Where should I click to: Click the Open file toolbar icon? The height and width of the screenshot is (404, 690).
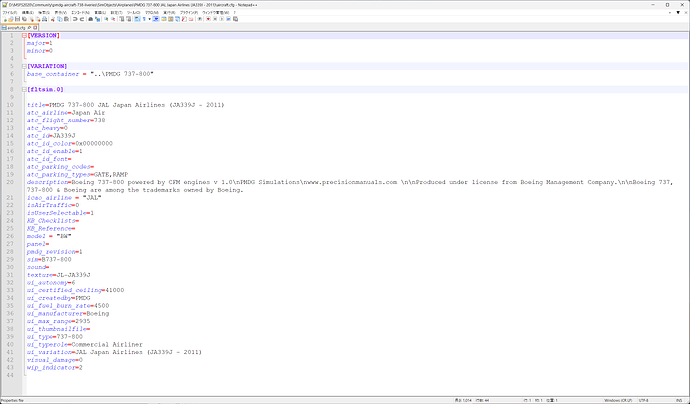11,19
